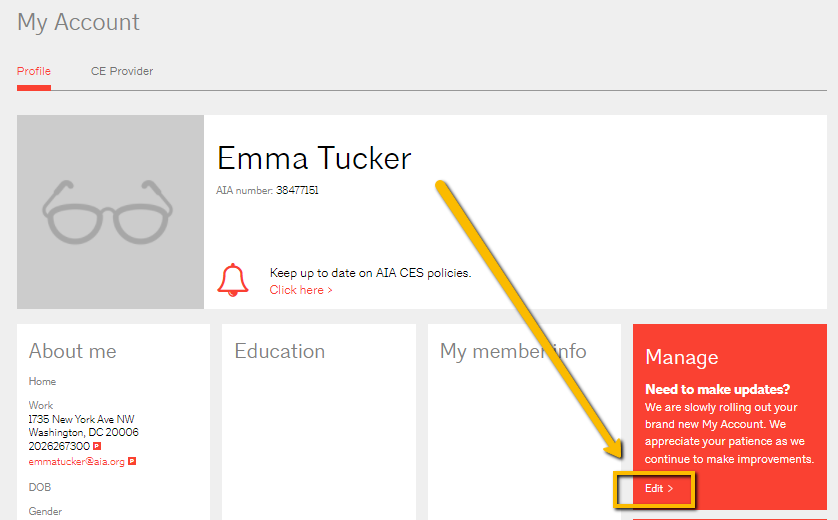This screenshot has height=520, width=838.
Task: Select the 1735 New York Ave NW address line
Action: point(81,419)
